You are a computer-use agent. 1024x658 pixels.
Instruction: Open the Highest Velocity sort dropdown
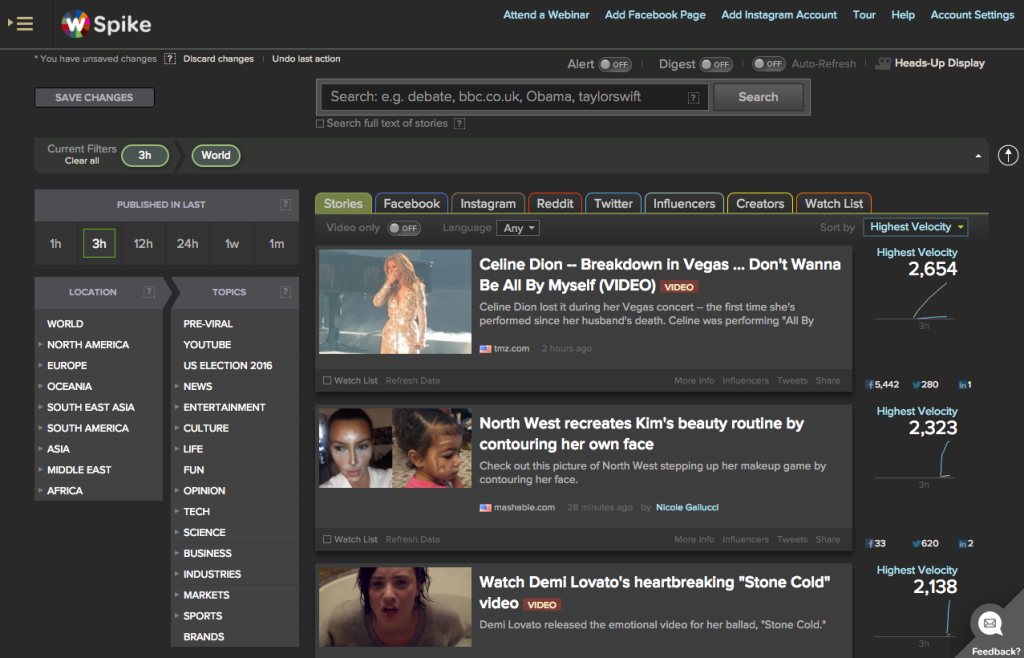[916, 227]
